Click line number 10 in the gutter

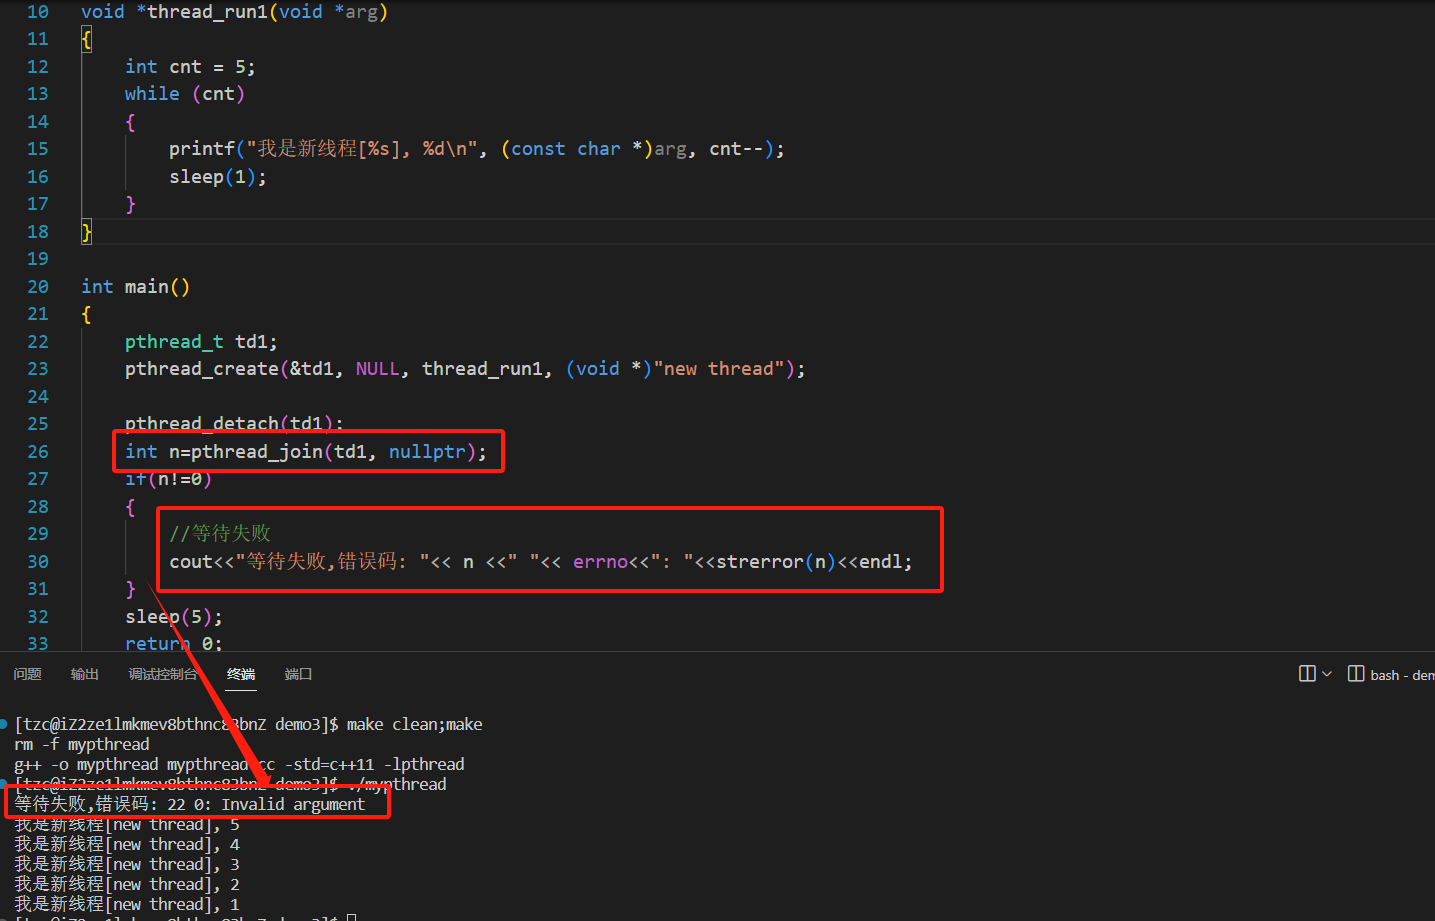coord(38,12)
